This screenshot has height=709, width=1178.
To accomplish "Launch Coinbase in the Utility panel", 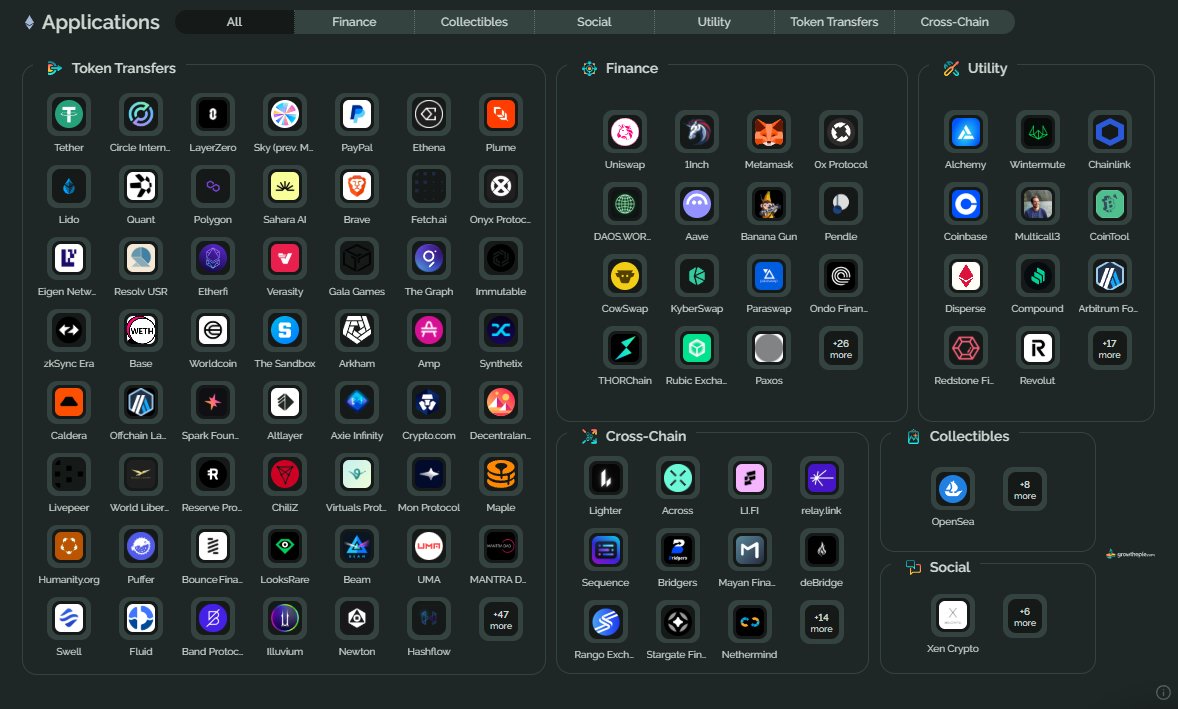I will (965, 203).
